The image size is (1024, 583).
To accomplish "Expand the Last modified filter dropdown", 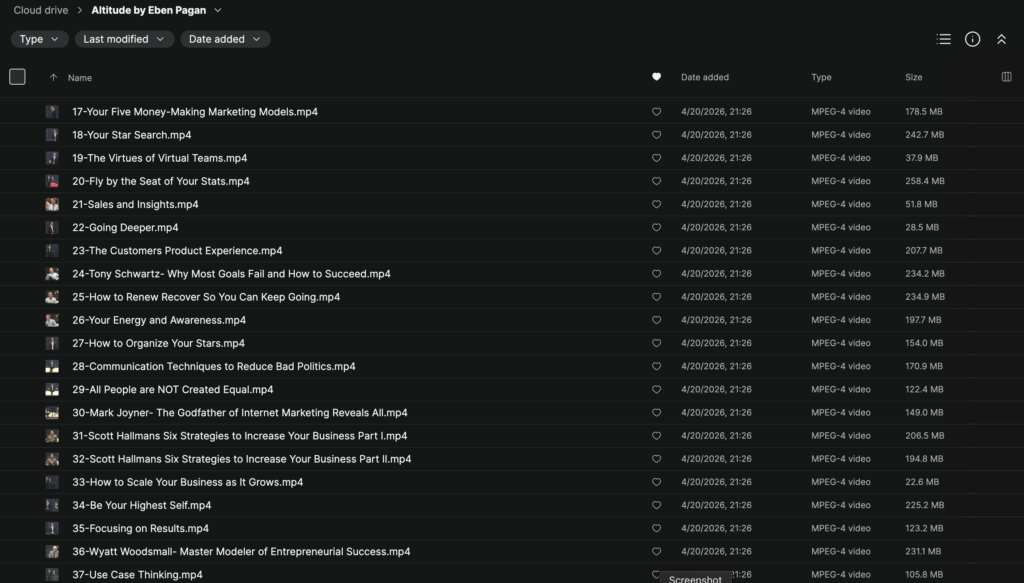I will (124, 39).
